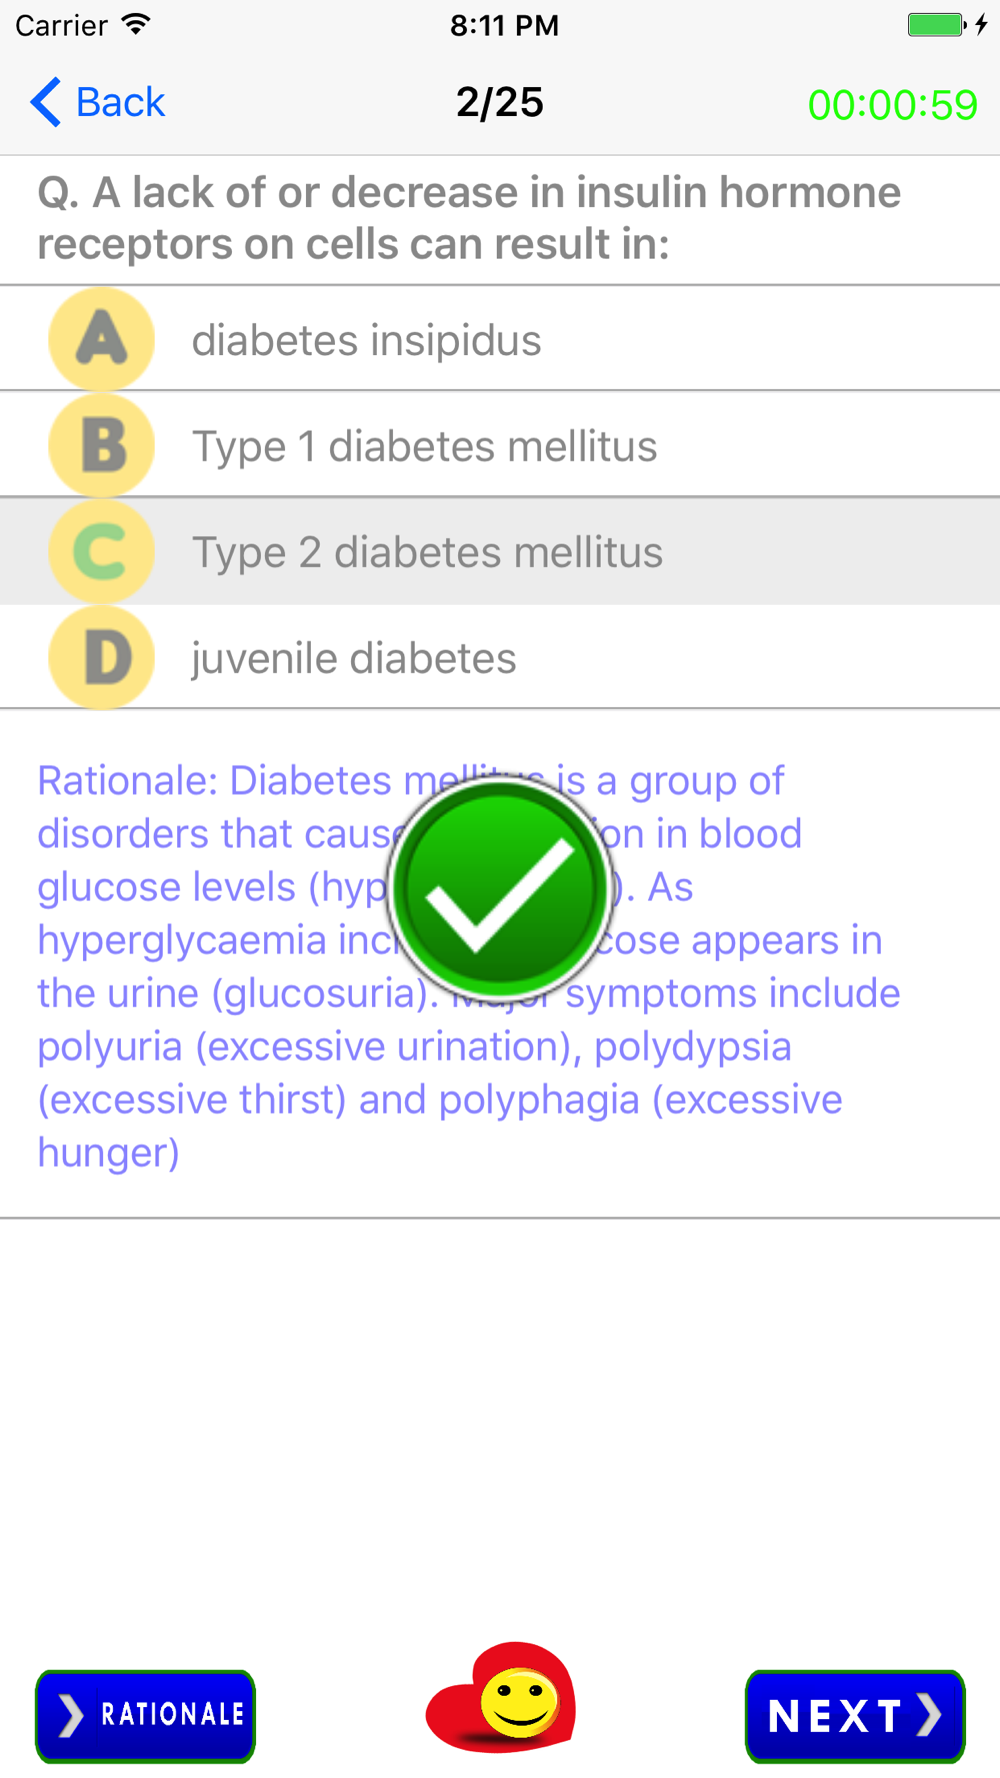Tap the back chevron arrow icon
The image size is (1000, 1778).
pyautogui.click(x=46, y=102)
